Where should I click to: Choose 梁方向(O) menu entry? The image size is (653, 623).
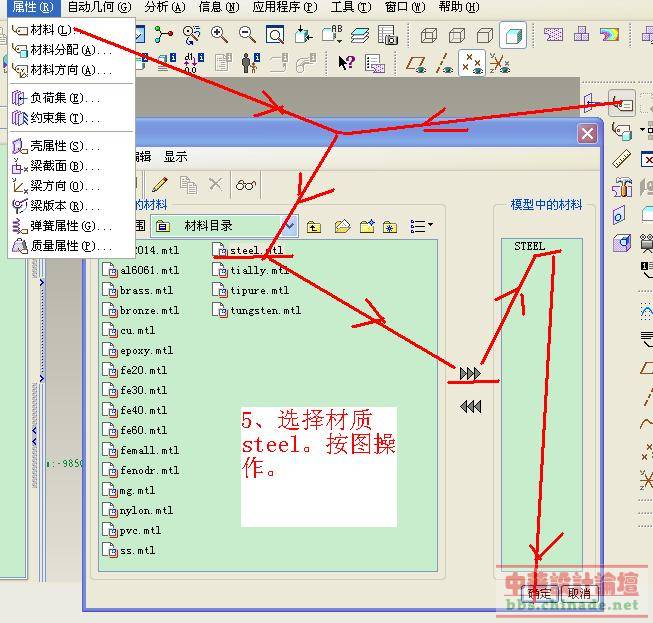[71, 186]
